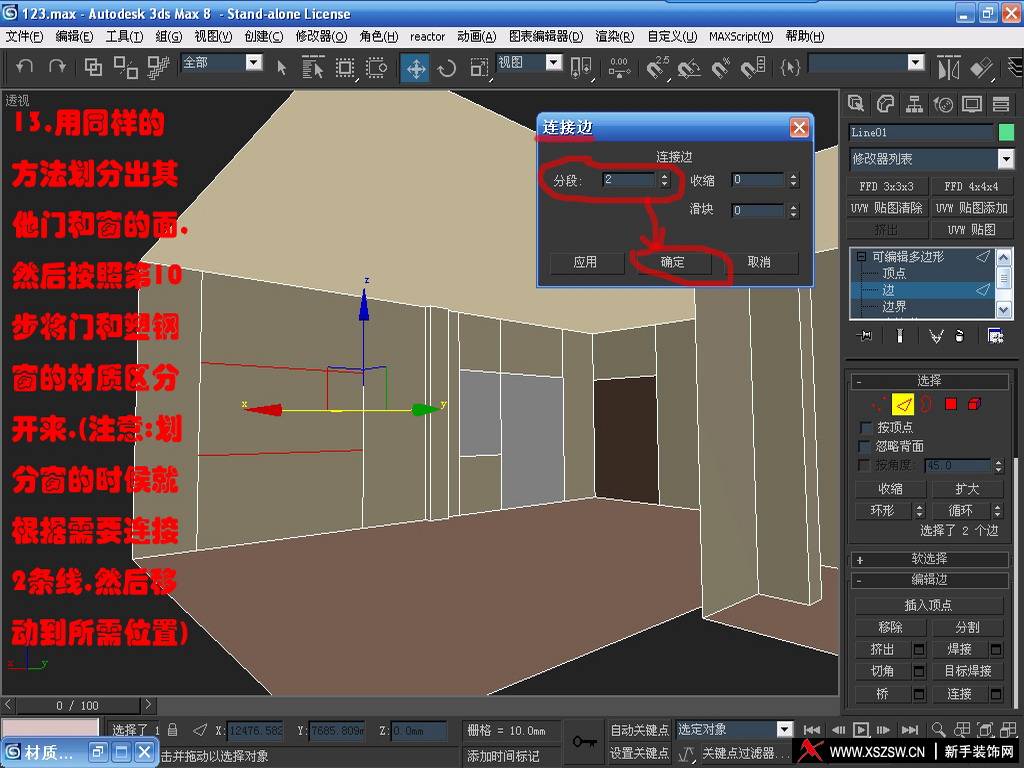Toggle the 忽略背面 checkbox

pyautogui.click(x=866, y=446)
